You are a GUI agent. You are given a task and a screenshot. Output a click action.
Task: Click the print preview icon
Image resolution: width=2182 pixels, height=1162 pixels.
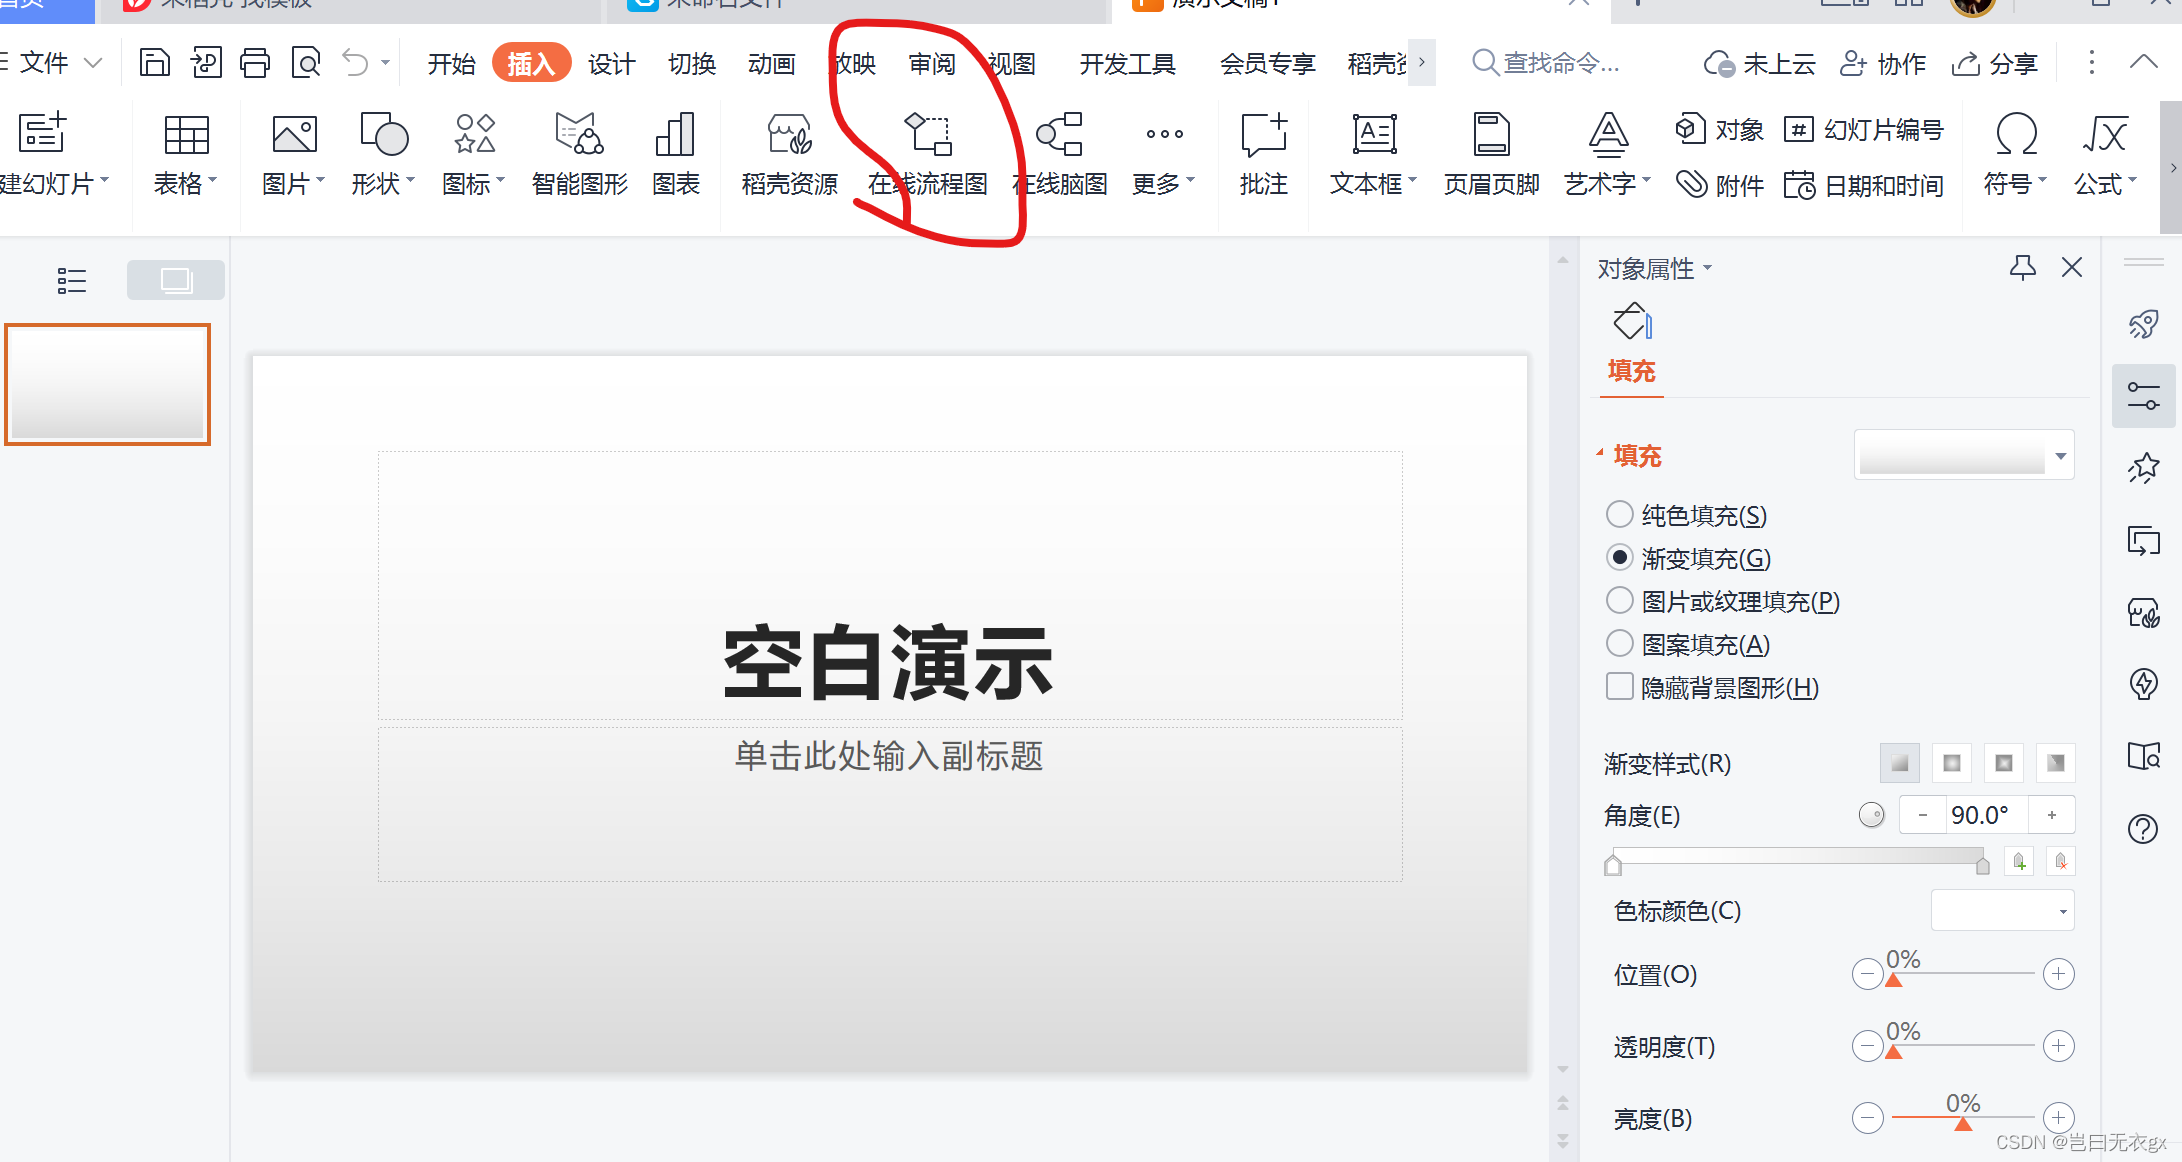tap(305, 63)
